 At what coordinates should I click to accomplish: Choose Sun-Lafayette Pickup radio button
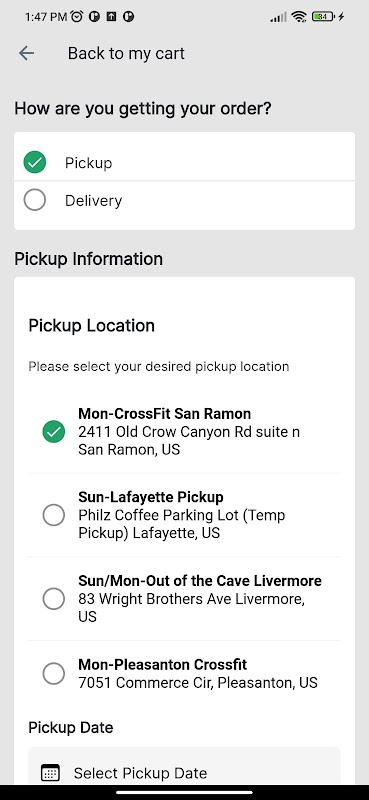tap(54, 515)
